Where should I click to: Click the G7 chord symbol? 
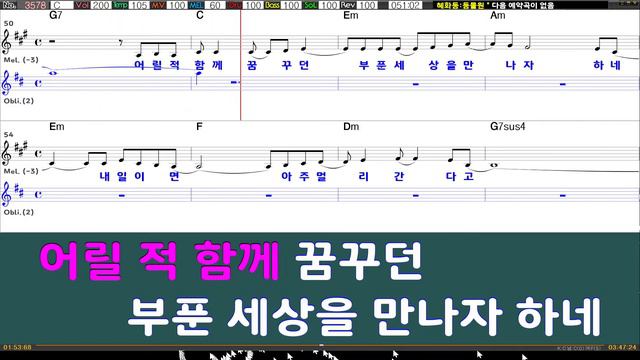56,16
